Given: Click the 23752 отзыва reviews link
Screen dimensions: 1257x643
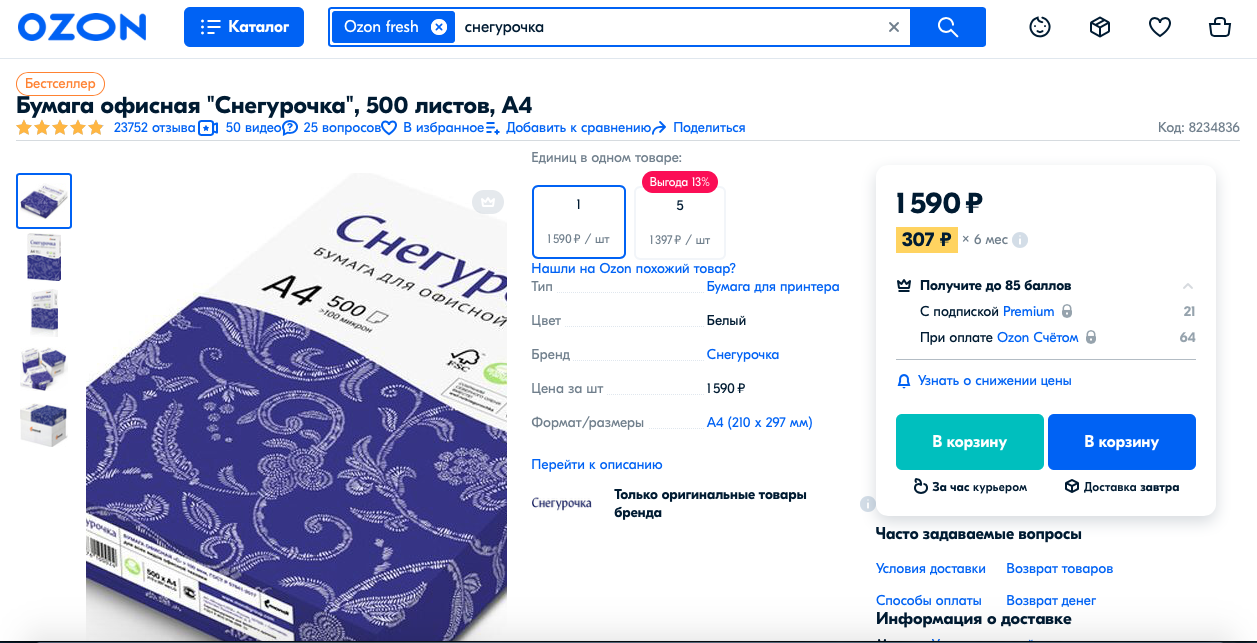Looking at the screenshot, I should (x=154, y=128).
